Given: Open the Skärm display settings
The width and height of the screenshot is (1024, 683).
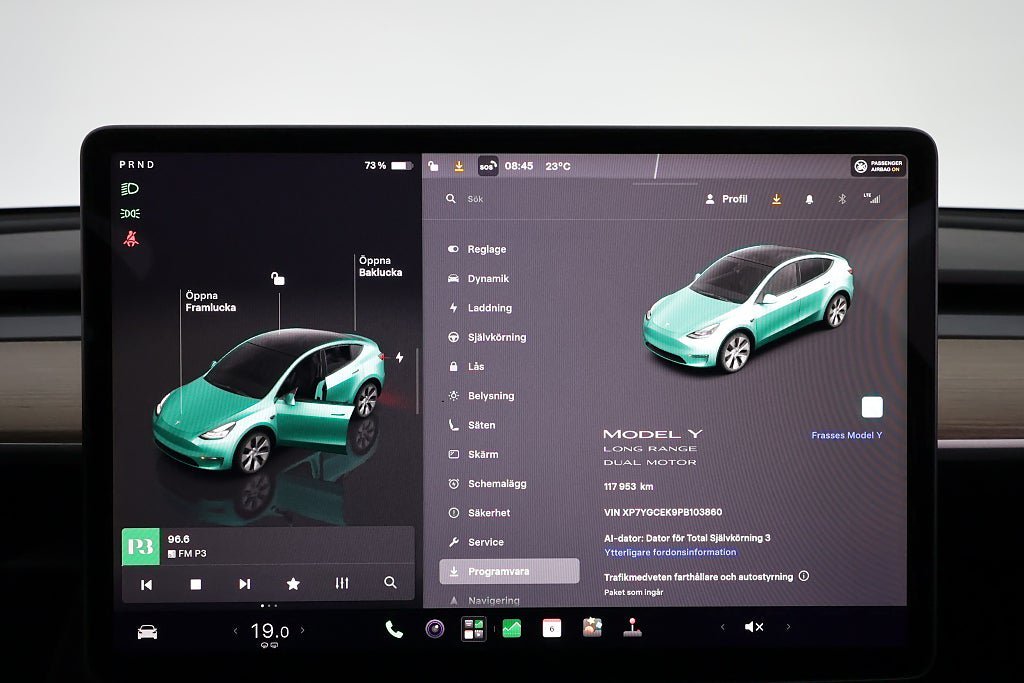Looking at the screenshot, I should (x=473, y=454).
